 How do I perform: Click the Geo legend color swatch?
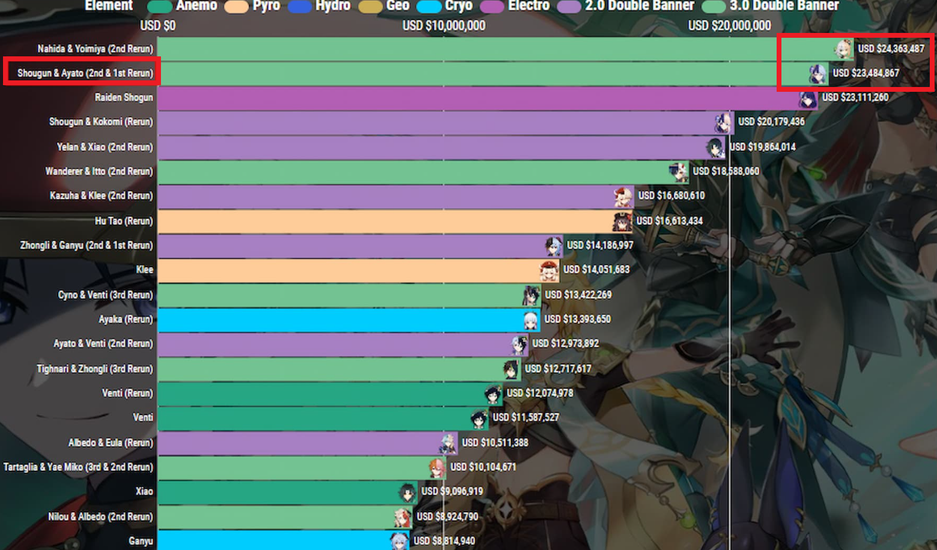pos(370,7)
